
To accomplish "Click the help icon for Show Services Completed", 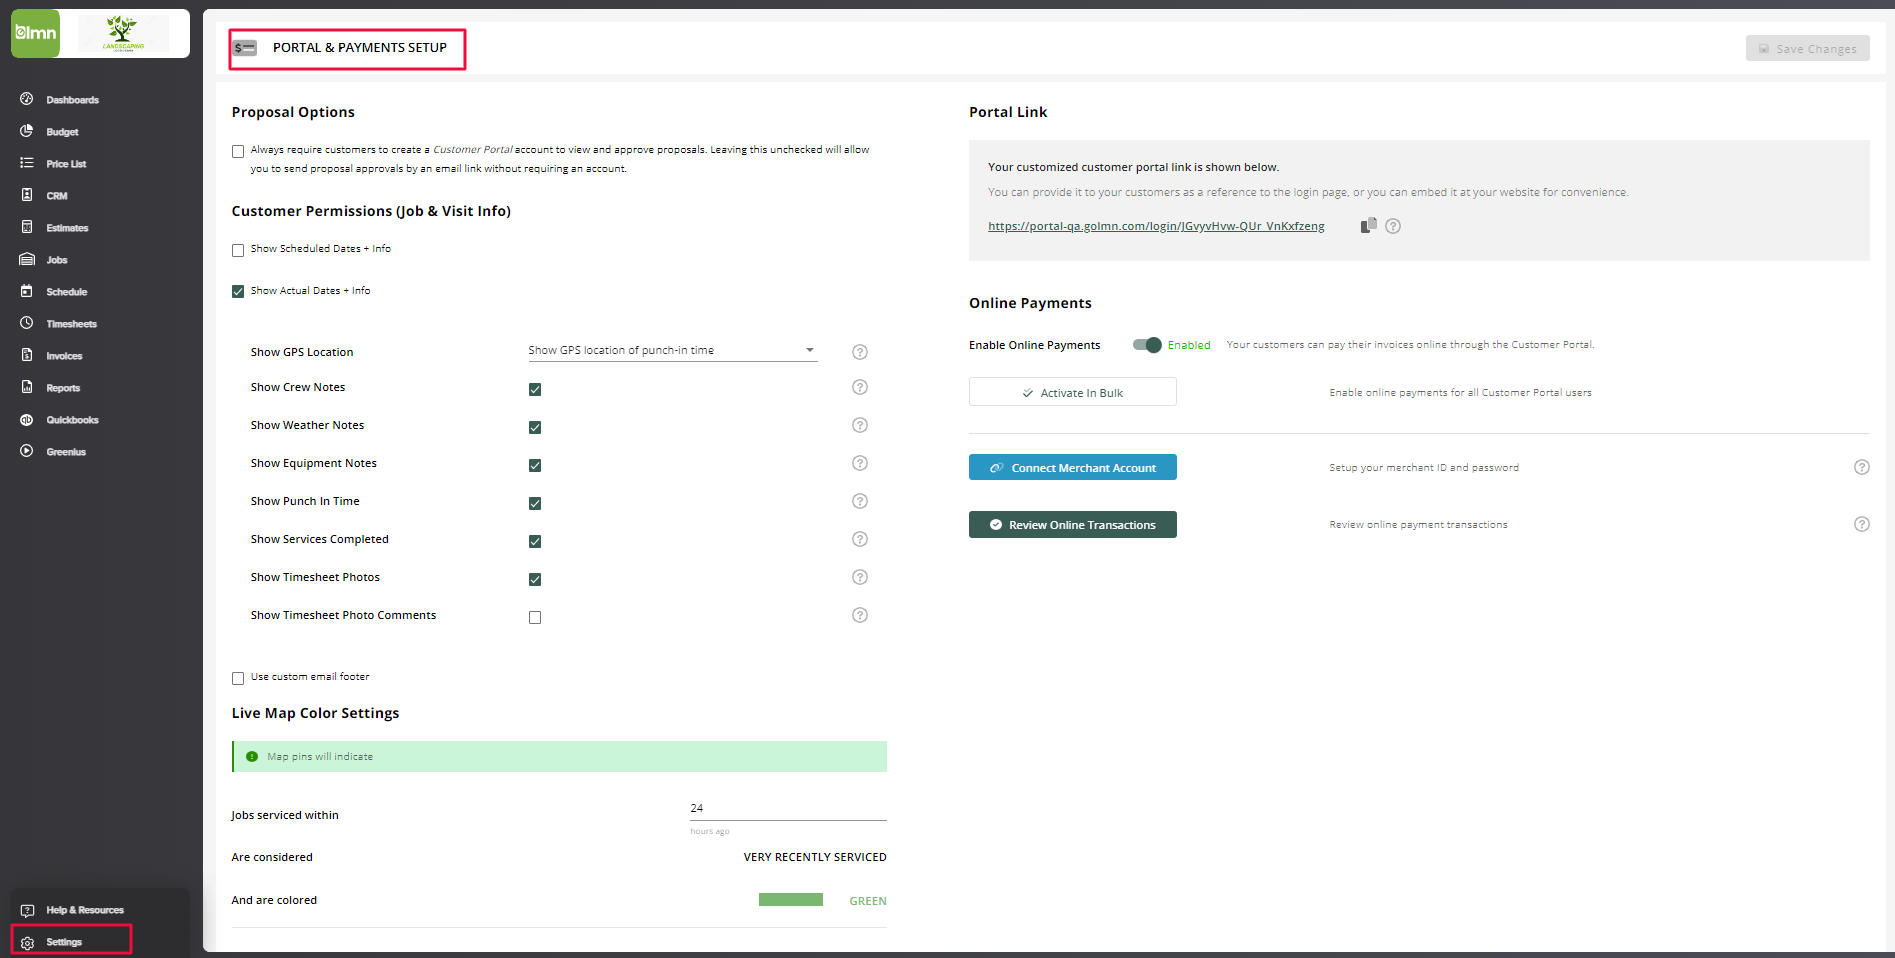I will pyautogui.click(x=859, y=539).
